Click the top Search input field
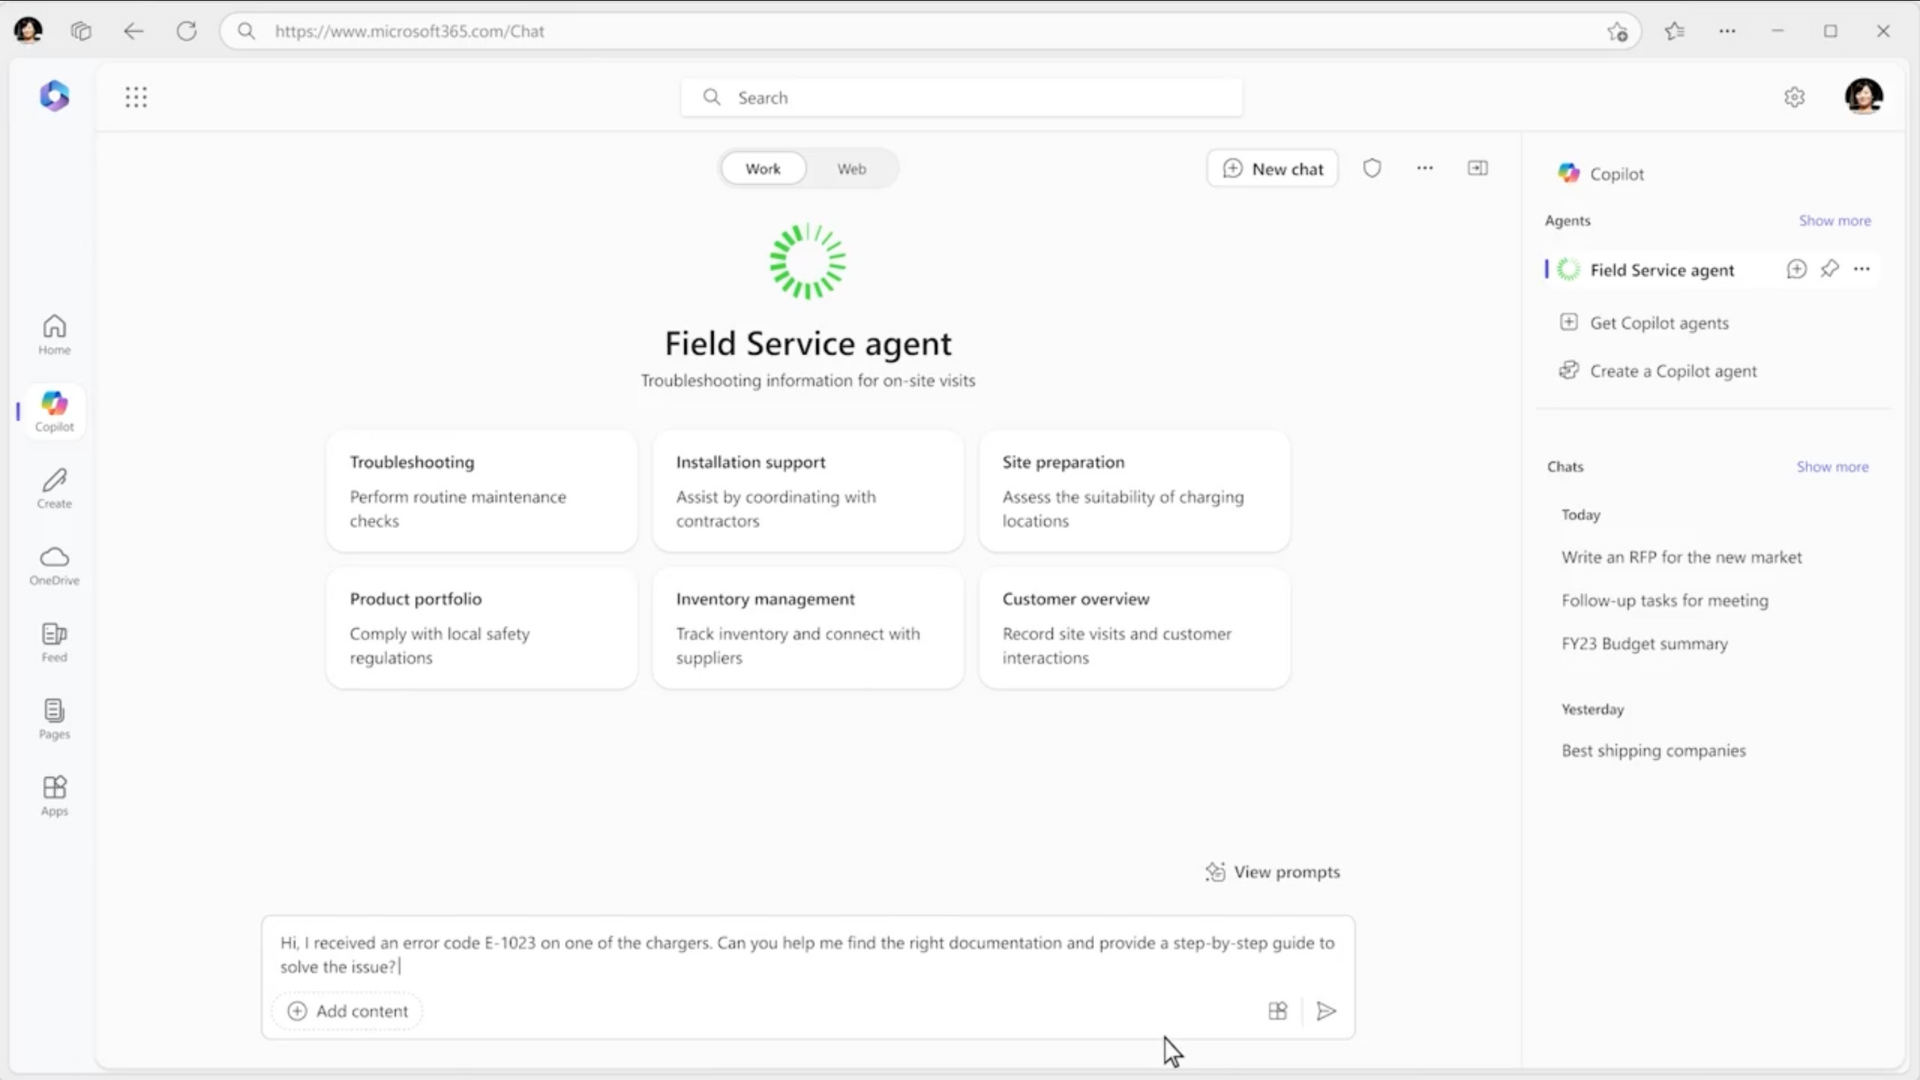 click(960, 97)
